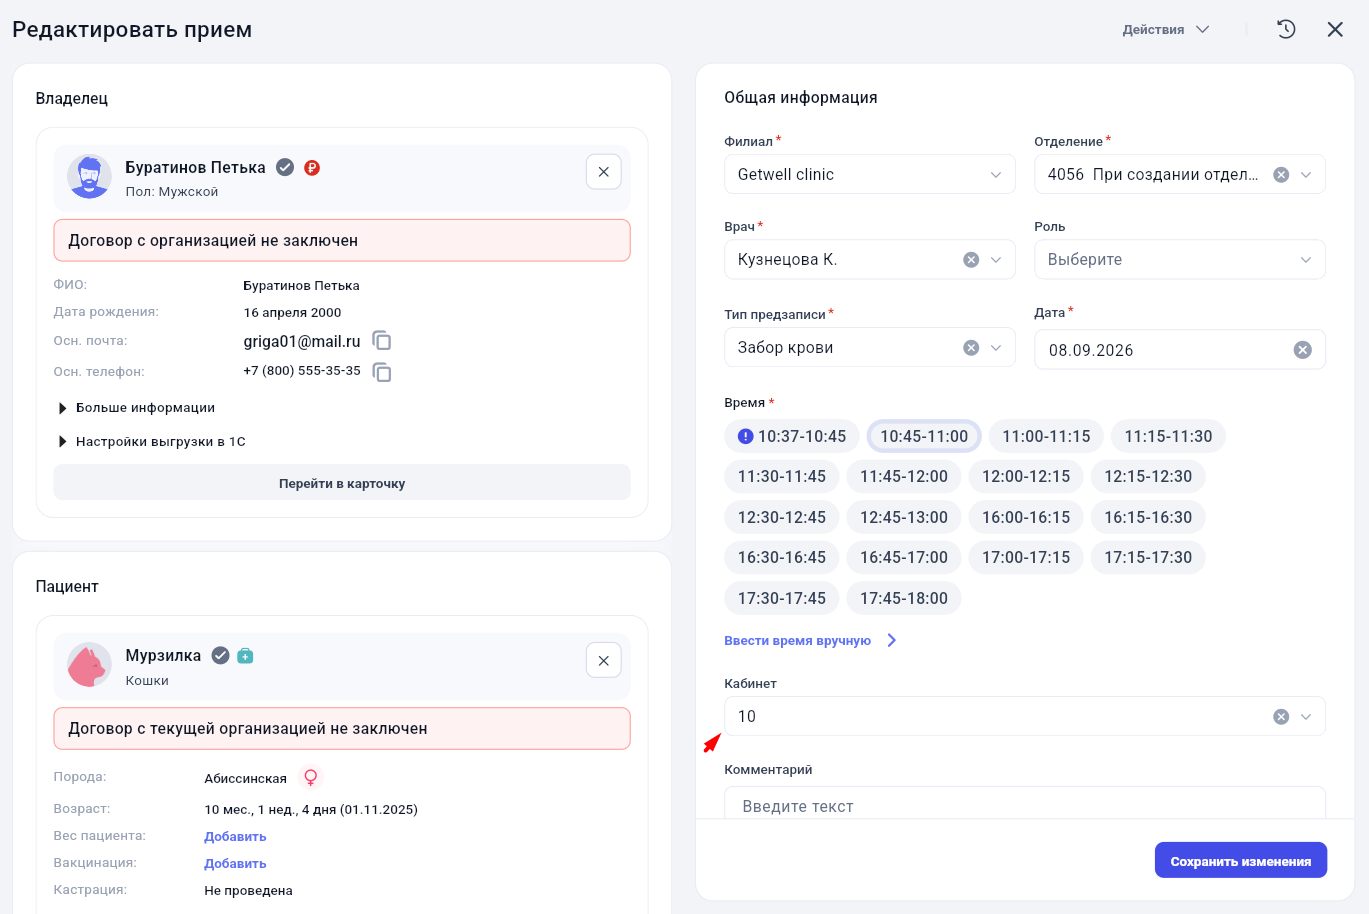This screenshot has height=914, width=1369.
Task: Open the appointment change history clock icon
Action: coord(1286,30)
